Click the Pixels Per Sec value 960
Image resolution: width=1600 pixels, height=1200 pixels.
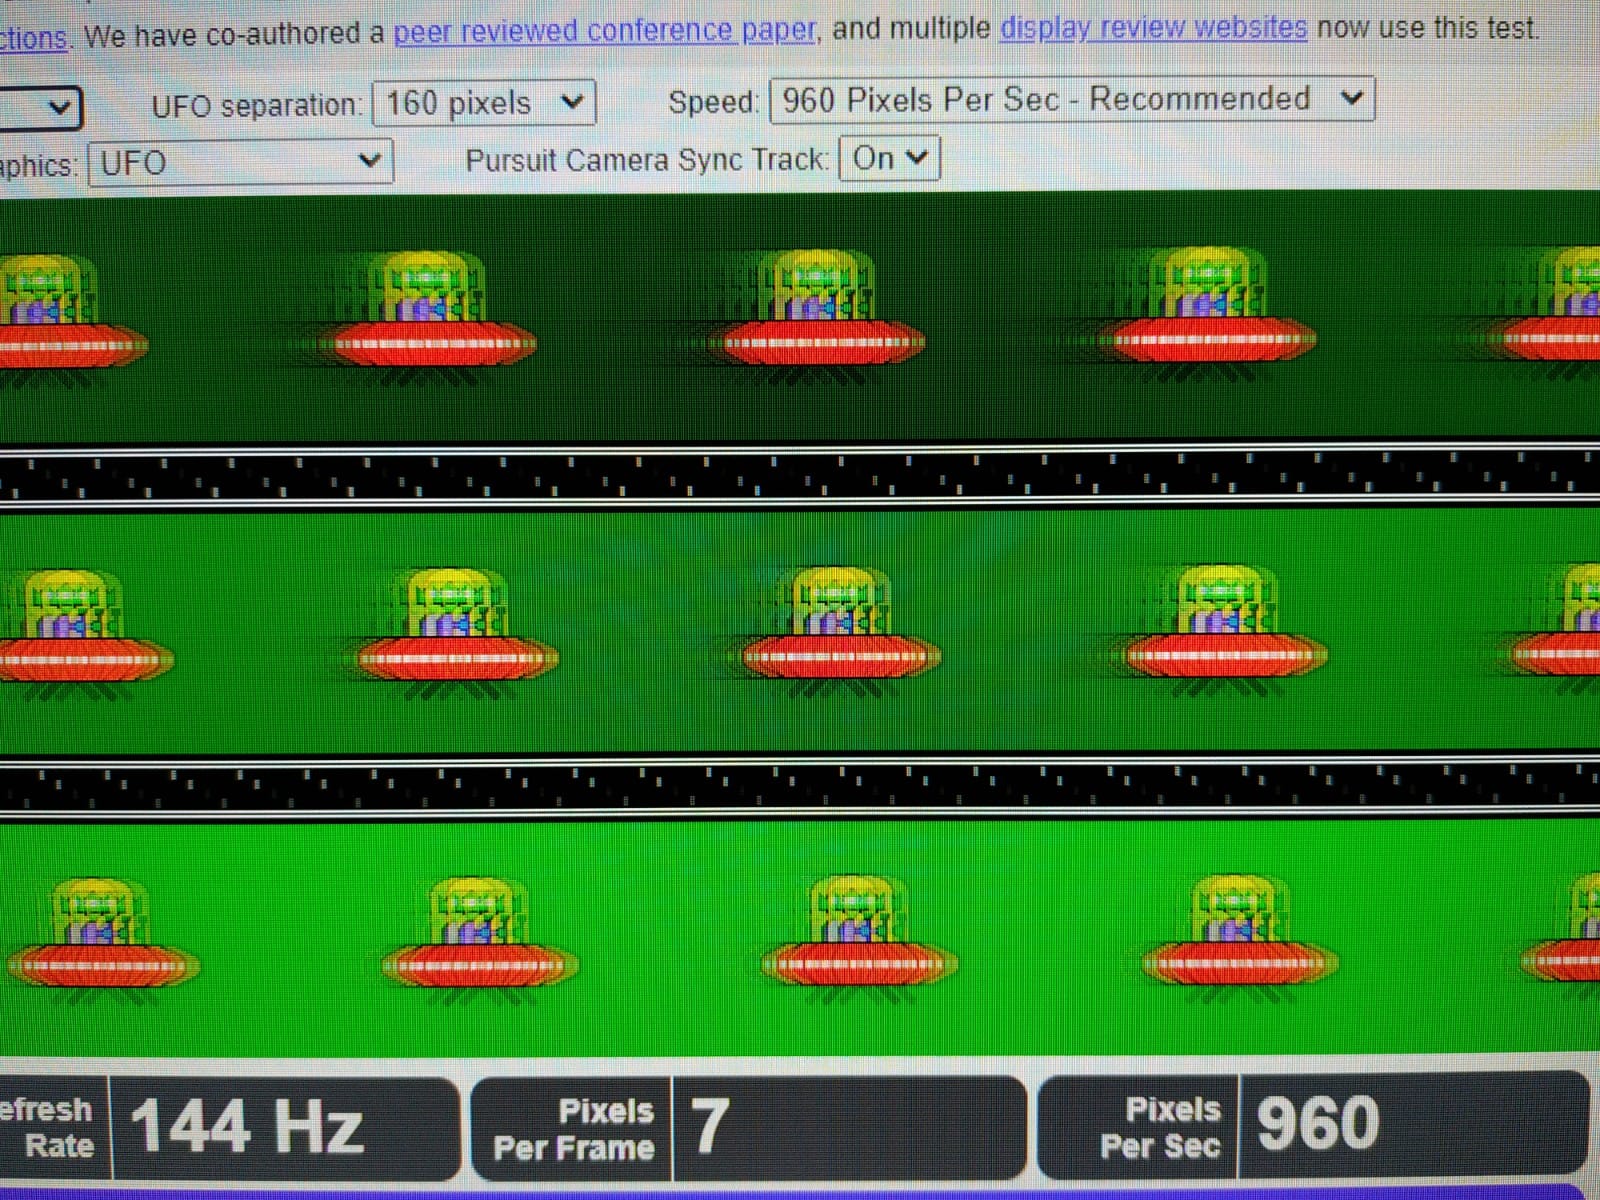(x=1318, y=1122)
